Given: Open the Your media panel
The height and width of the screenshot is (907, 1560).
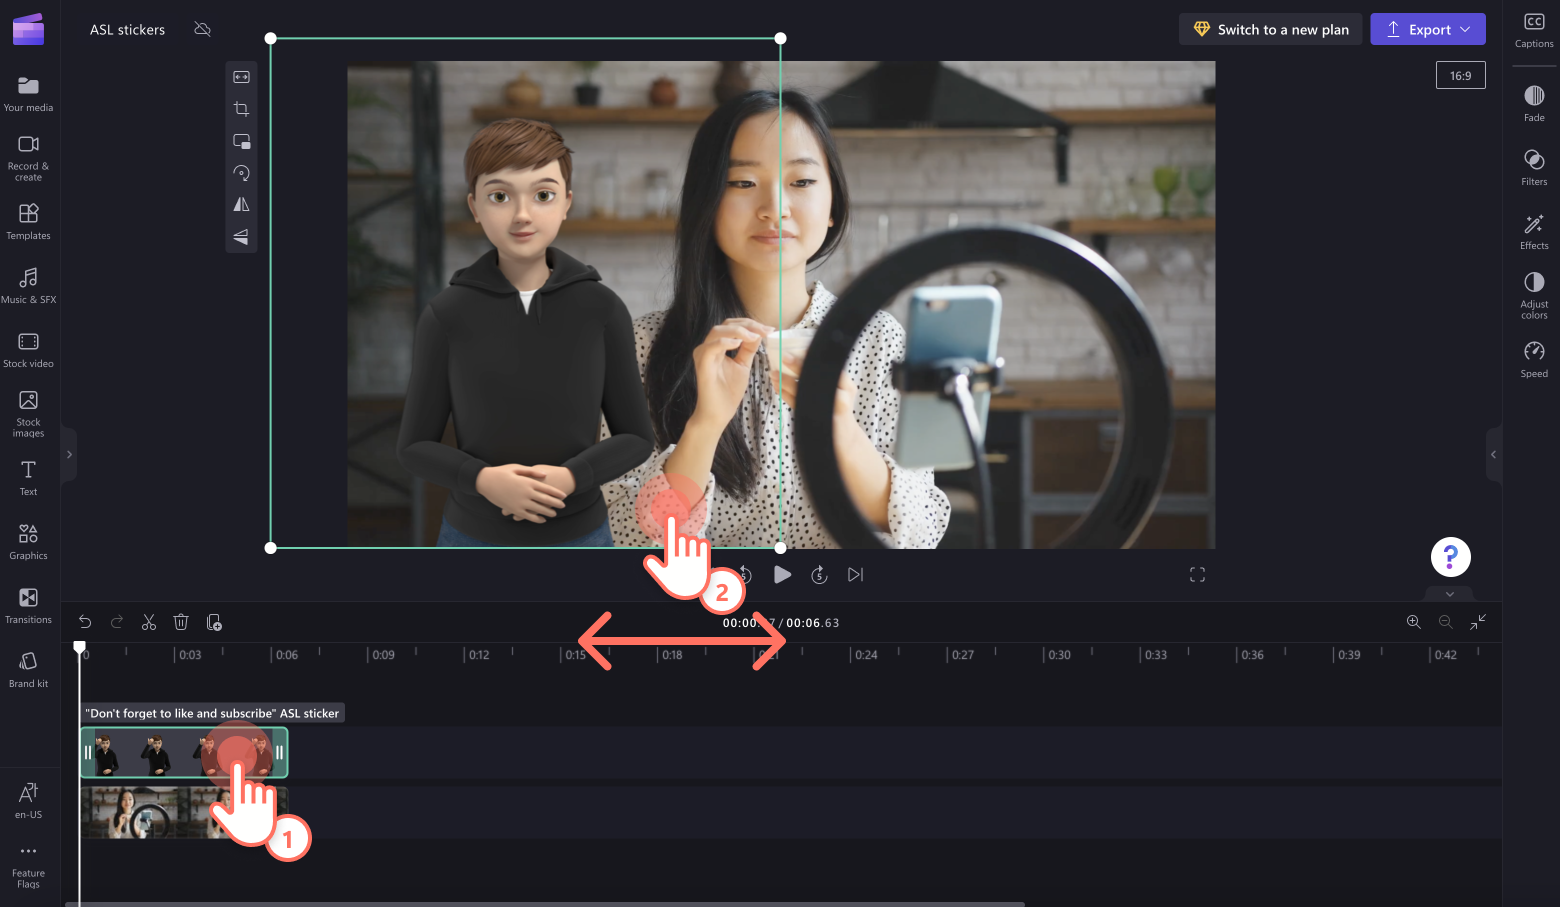Looking at the screenshot, I should coord(28,94).
